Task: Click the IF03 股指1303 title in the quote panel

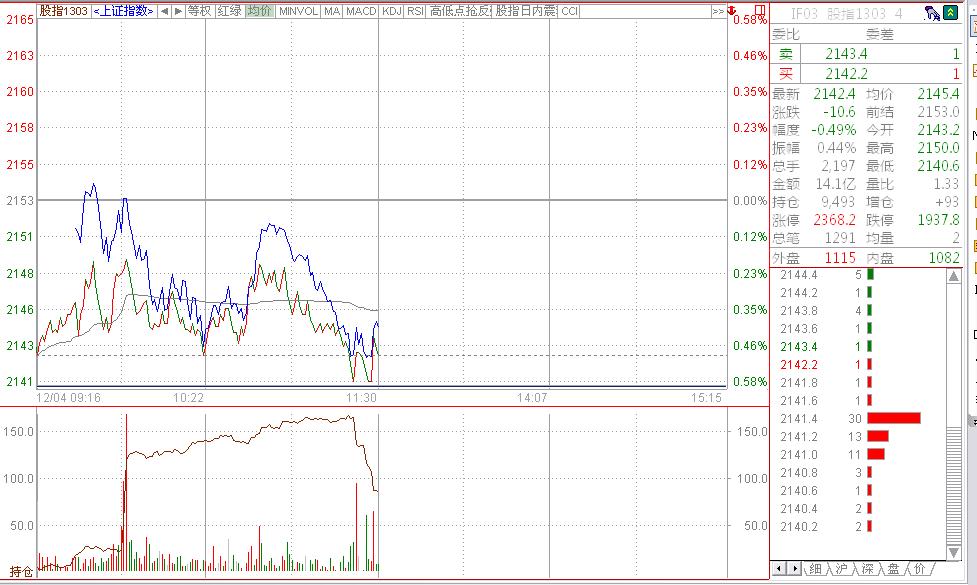Action: [x=846, y=14]
